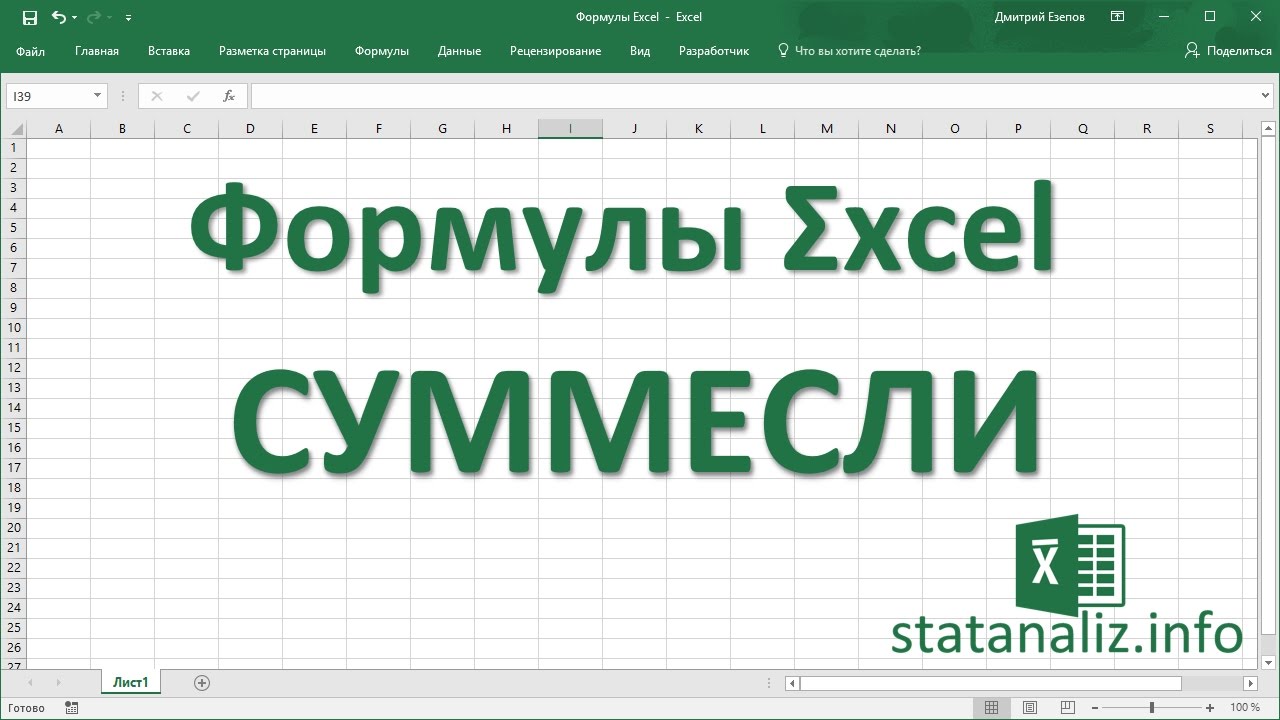Open the Name Box dropdown arrow
Image resolution: width=1280 pixels, height=720 pixels.
[x=98, y=96]
